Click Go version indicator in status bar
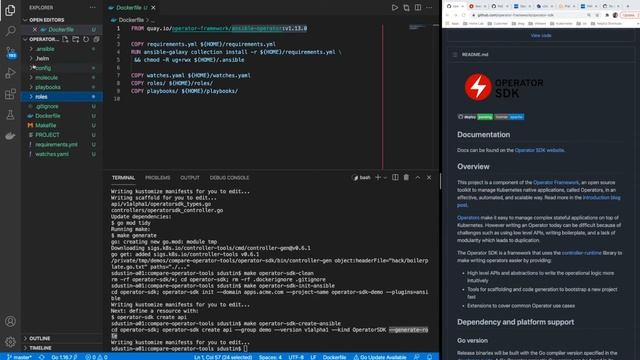Viewport: 640px width, 360px height. 64,357
